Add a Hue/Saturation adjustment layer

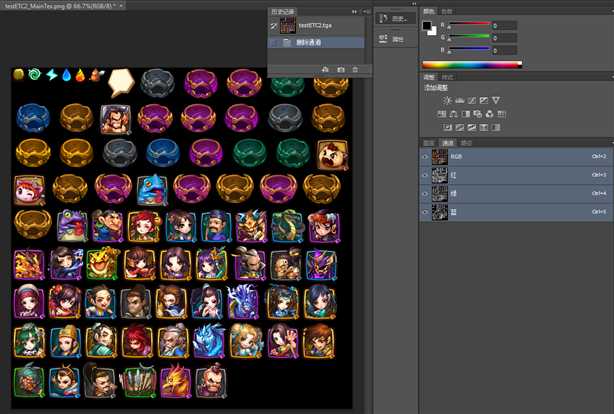[442, 114]
